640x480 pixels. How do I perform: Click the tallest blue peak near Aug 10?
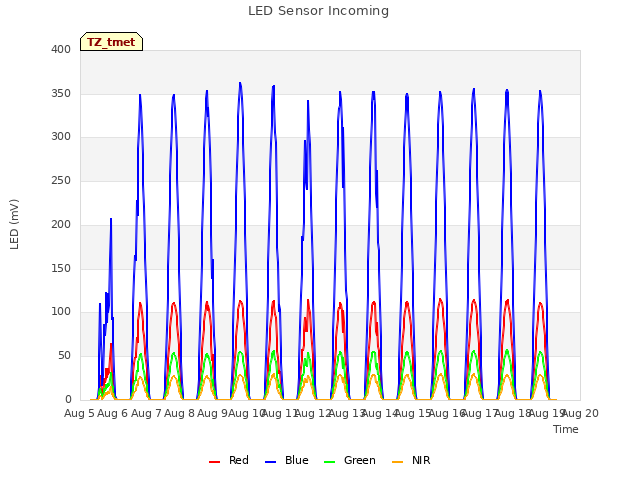[x=240, y=83]
